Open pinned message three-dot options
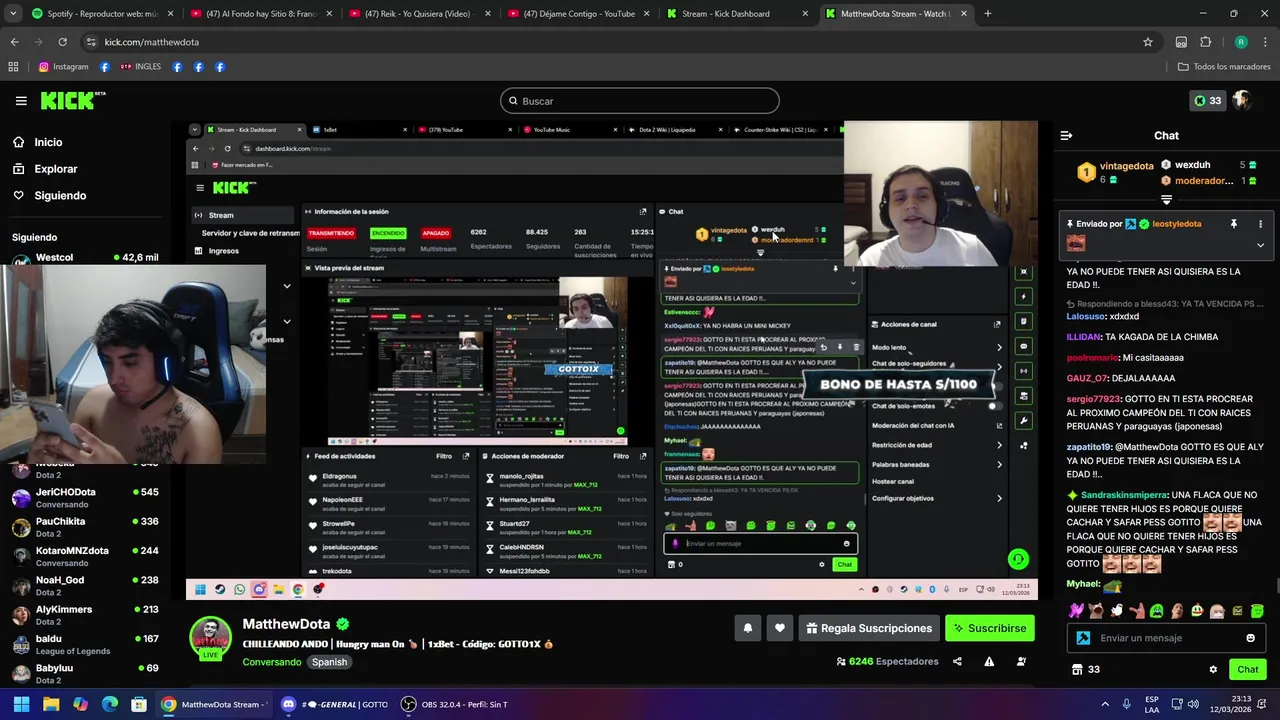The image size is (1280, 720). click(x=1260, y=224)
